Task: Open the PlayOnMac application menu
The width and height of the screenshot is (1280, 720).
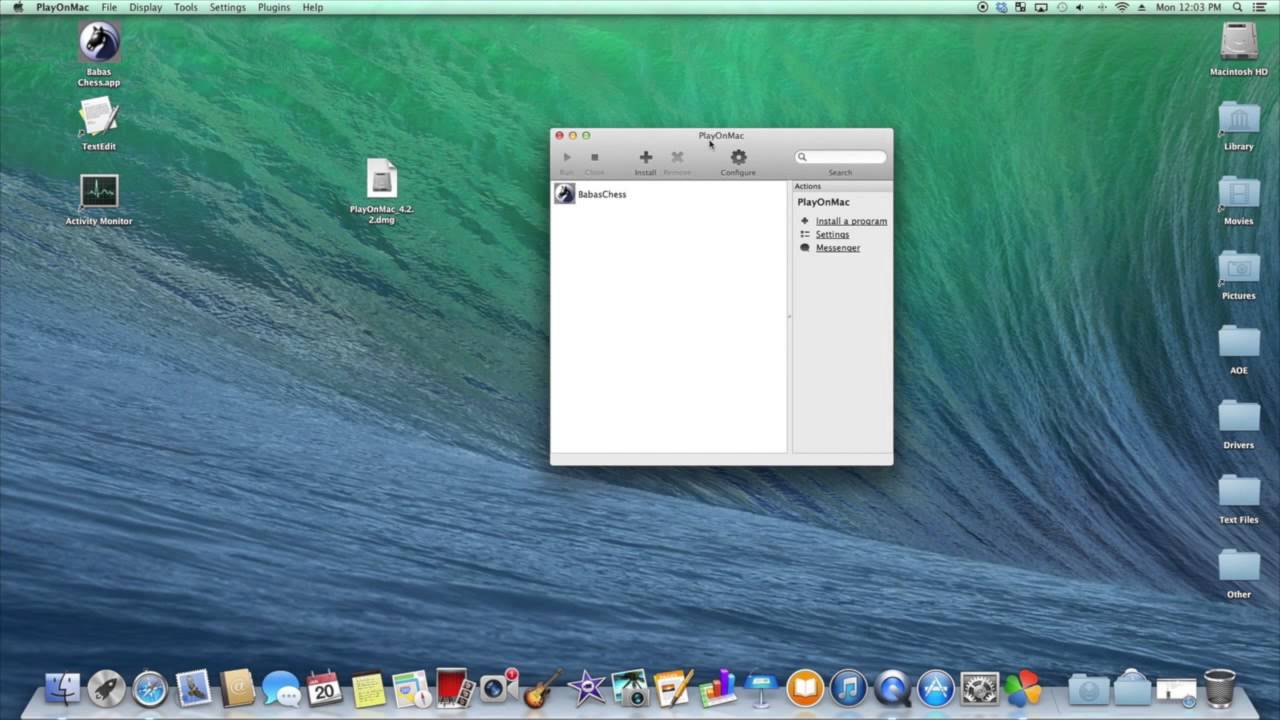Action: pyautogui.click(x=62, y=7)
